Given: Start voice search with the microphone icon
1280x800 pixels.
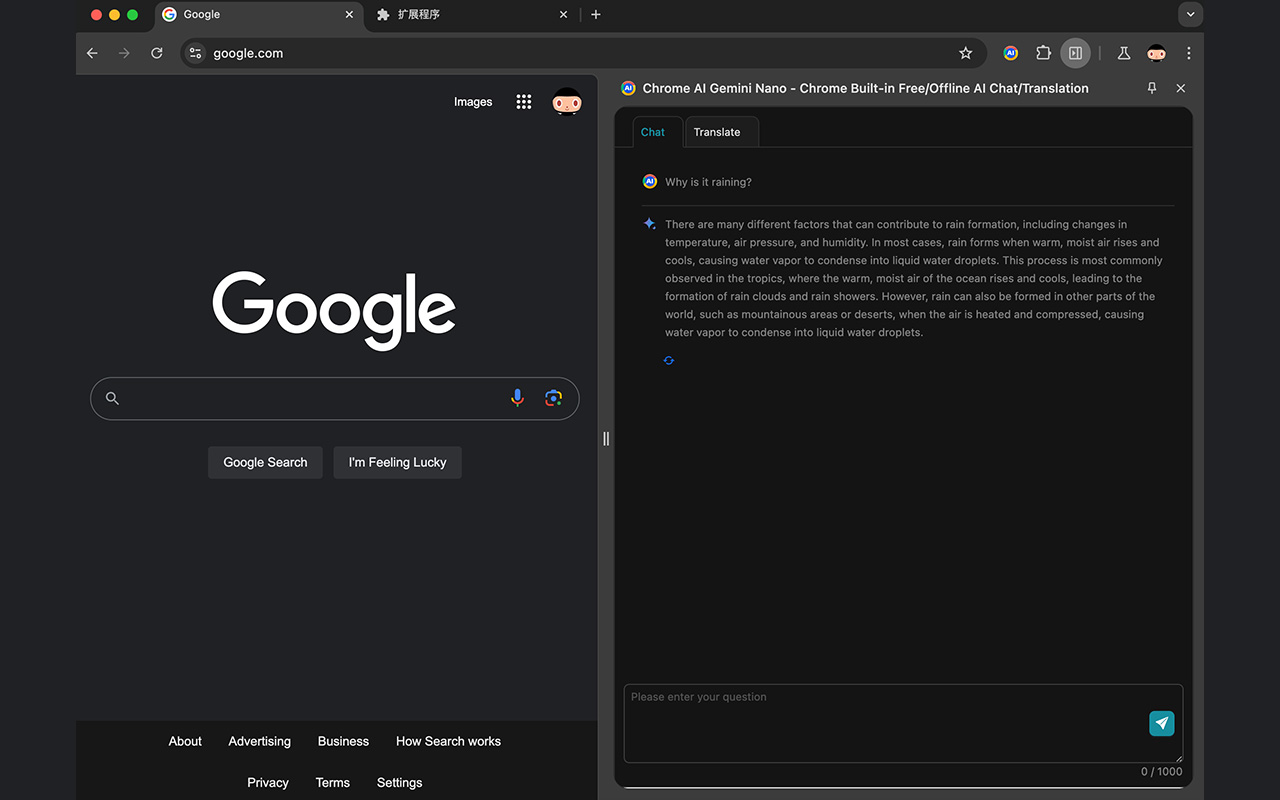Looking at the screenshot, I should pyautogui.click(x=517, y=397).
